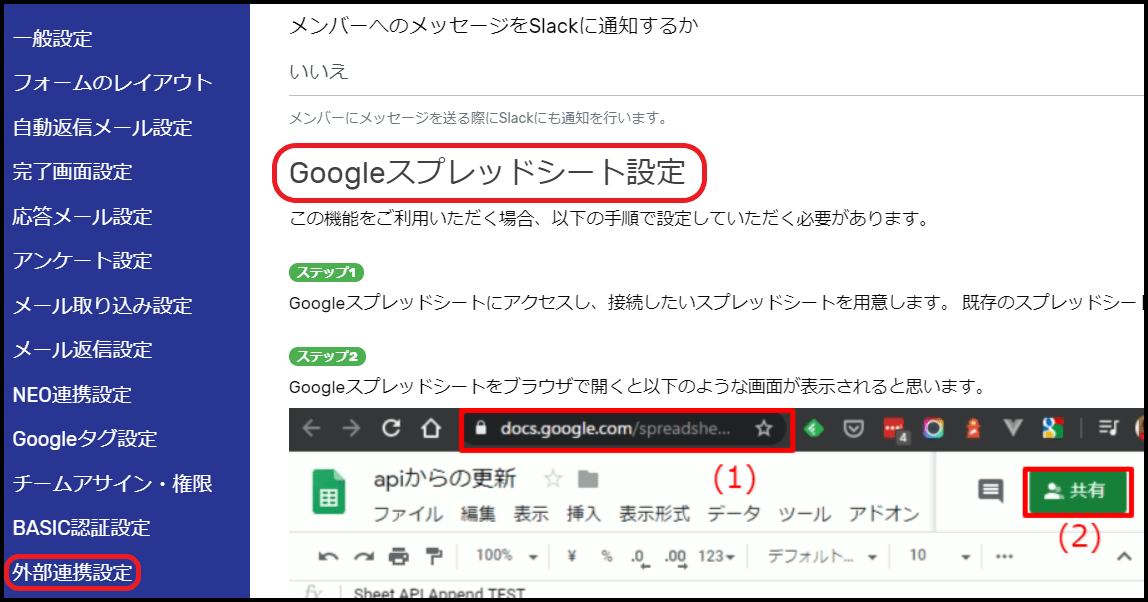The image size is (1148, 602).
Task: Click the print icon in Sheets toolbar
Action: coord(398,557)
